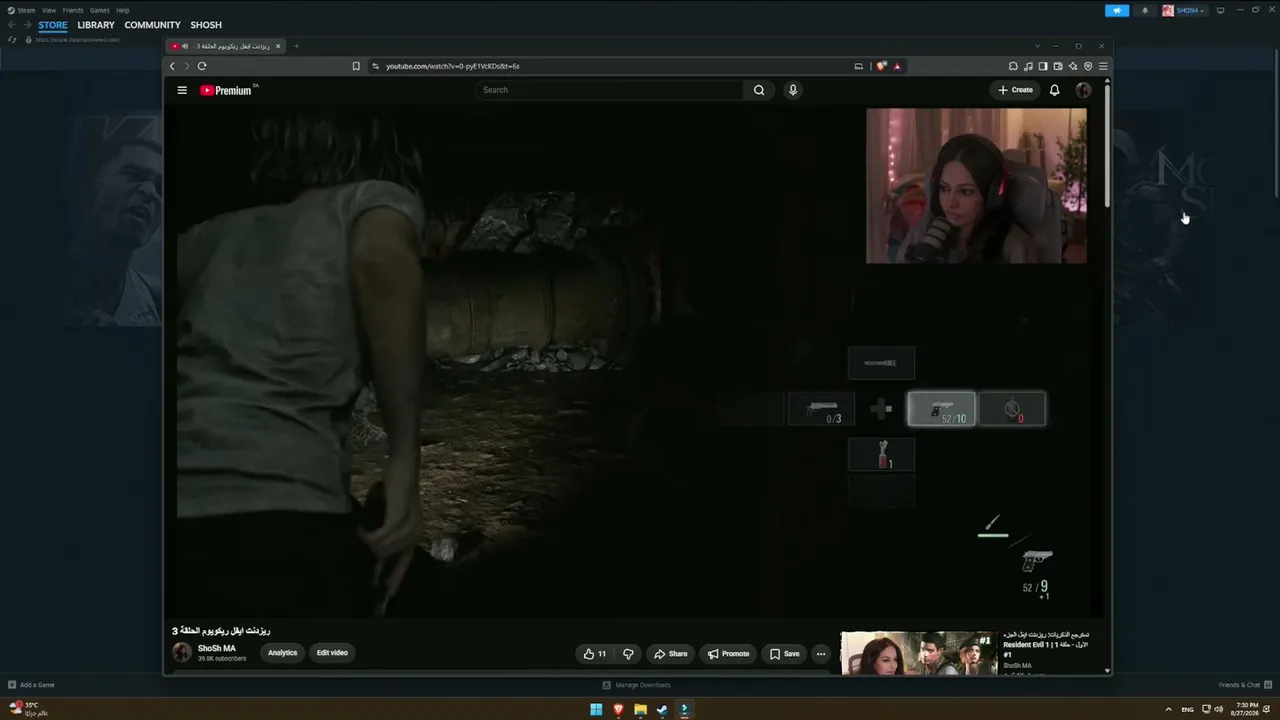Open ShoSh MA channel avatar
The width and height of the screenshot is (1280, 720).
click(x=182, y=653)
